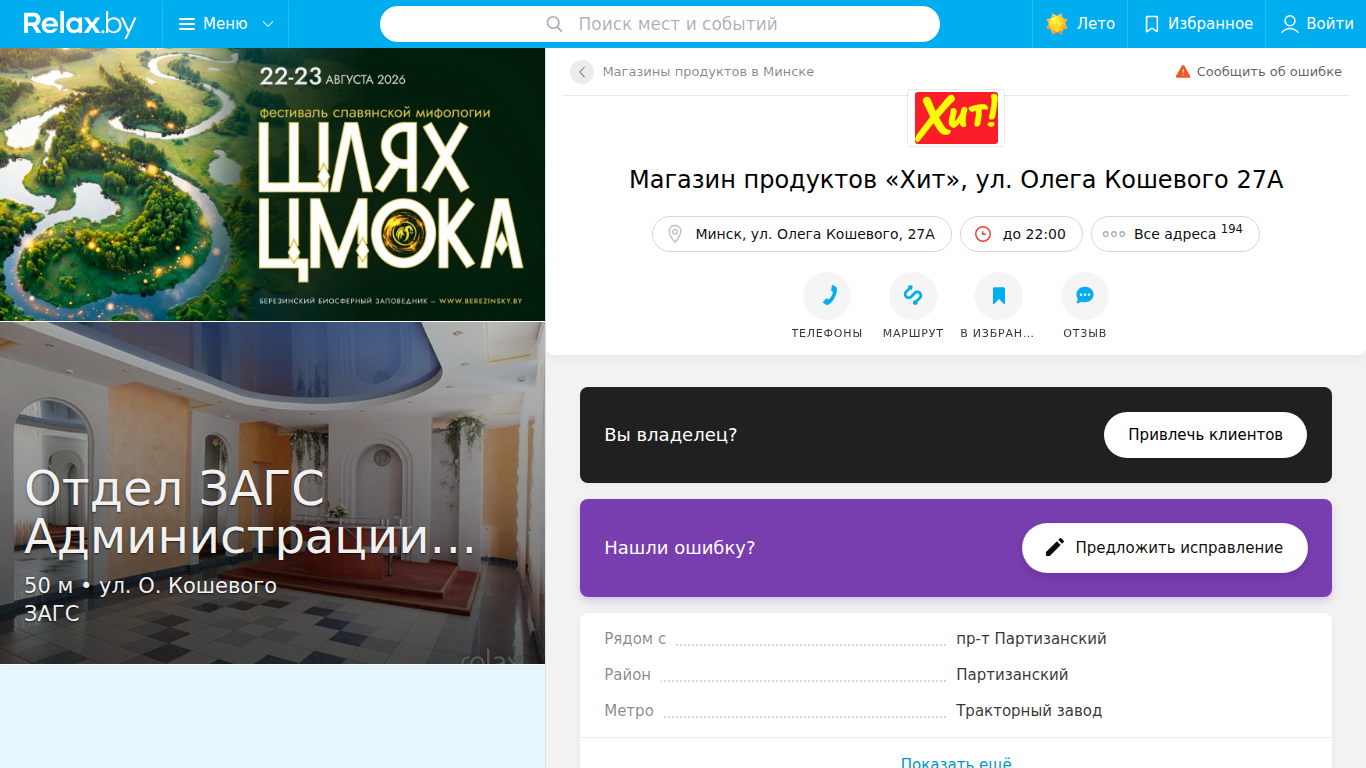The width and height of the screenshot is (1366, 768).
Task: Open the Отдел ЗАГС Администрации card
Action: 272,493
